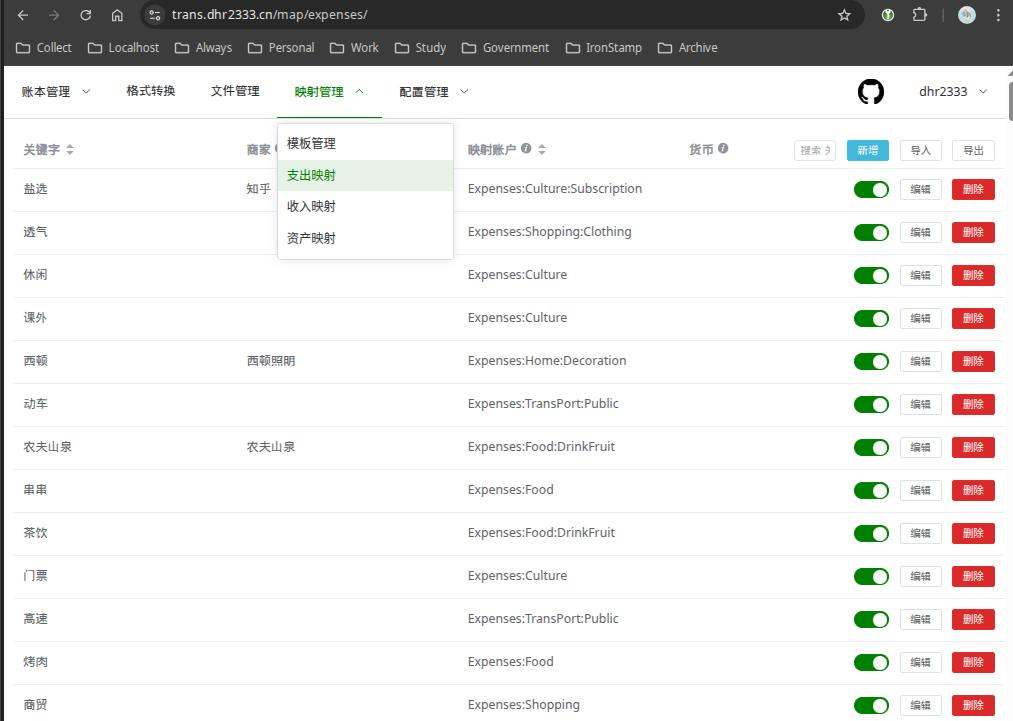Open the dhr2333 user account dropdown

point(952,92)
